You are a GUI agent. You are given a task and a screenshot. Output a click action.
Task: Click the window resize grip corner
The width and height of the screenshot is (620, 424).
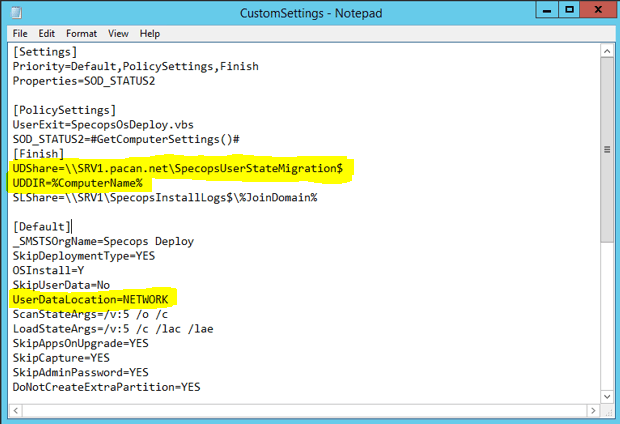coord(608,411)
